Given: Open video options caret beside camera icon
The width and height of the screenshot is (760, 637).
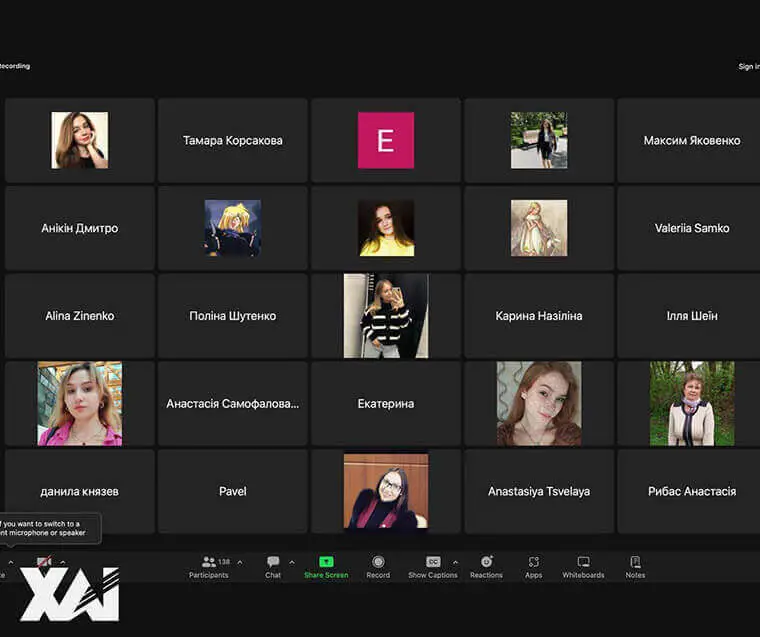Looking at the screenshot, I should [62, 562].
